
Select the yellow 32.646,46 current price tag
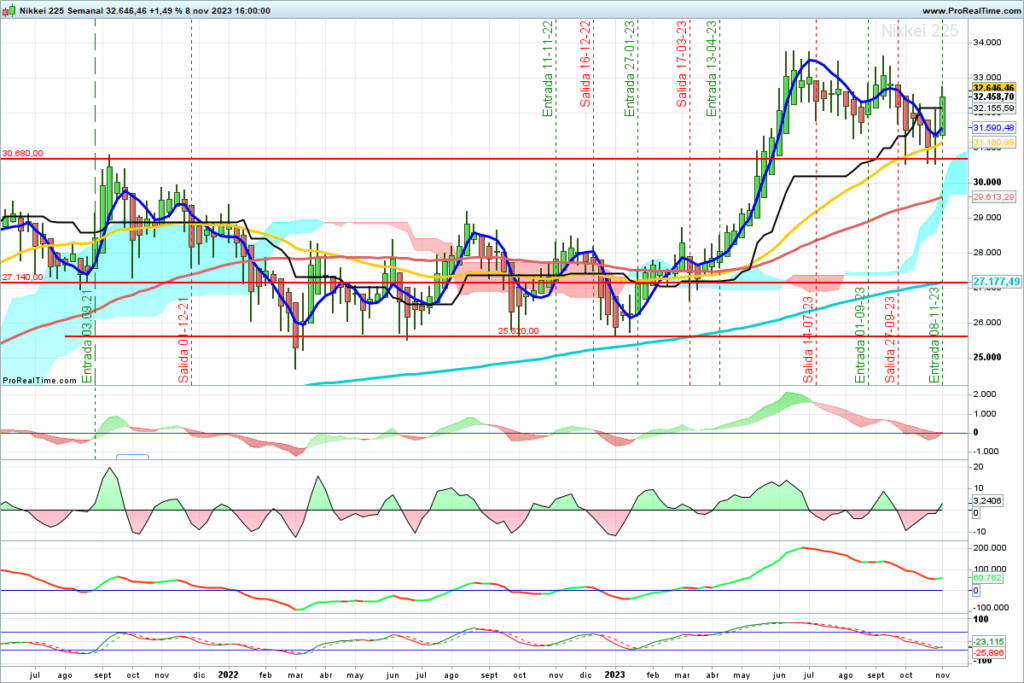point(993,87)
